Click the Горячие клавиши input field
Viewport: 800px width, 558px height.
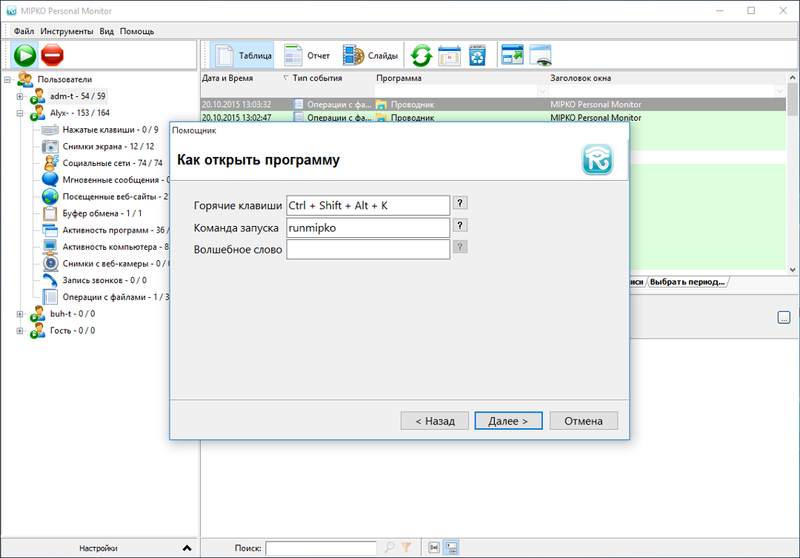point(368,206)
